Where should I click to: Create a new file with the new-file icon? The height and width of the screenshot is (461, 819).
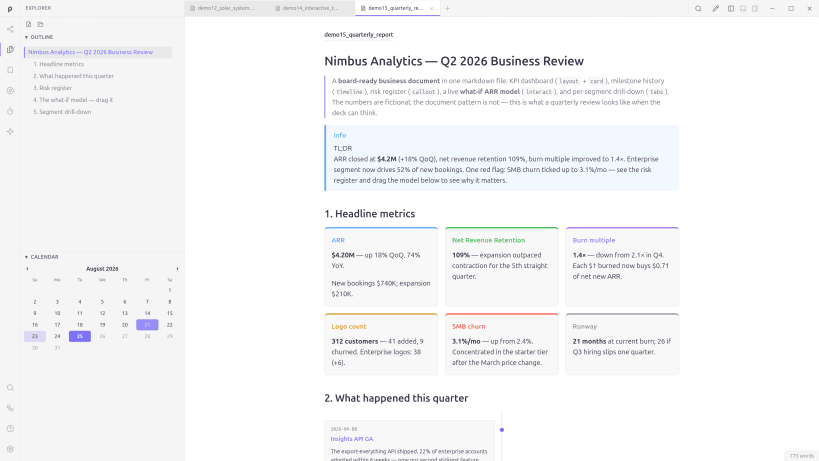click(x=29, y=24)
